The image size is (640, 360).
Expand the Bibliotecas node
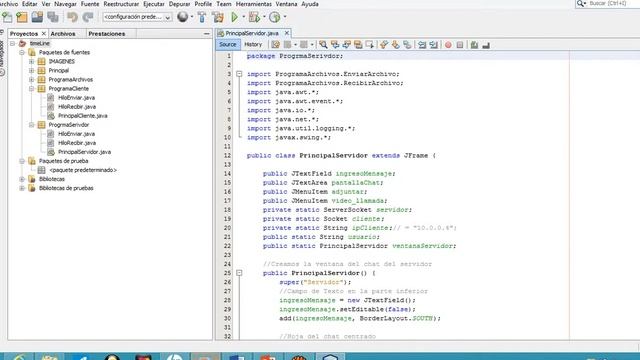22,179
